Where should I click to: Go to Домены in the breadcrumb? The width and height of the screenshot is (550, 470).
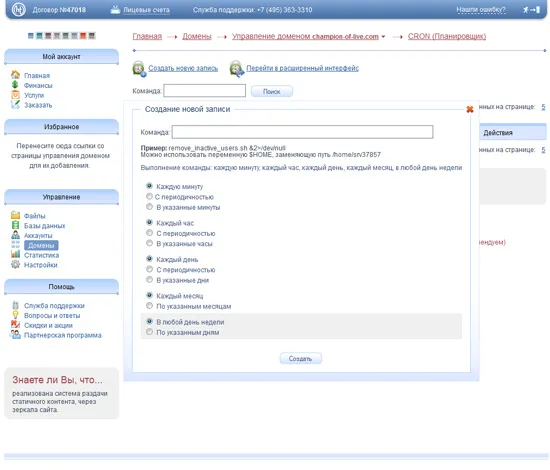tap(197, 36)
